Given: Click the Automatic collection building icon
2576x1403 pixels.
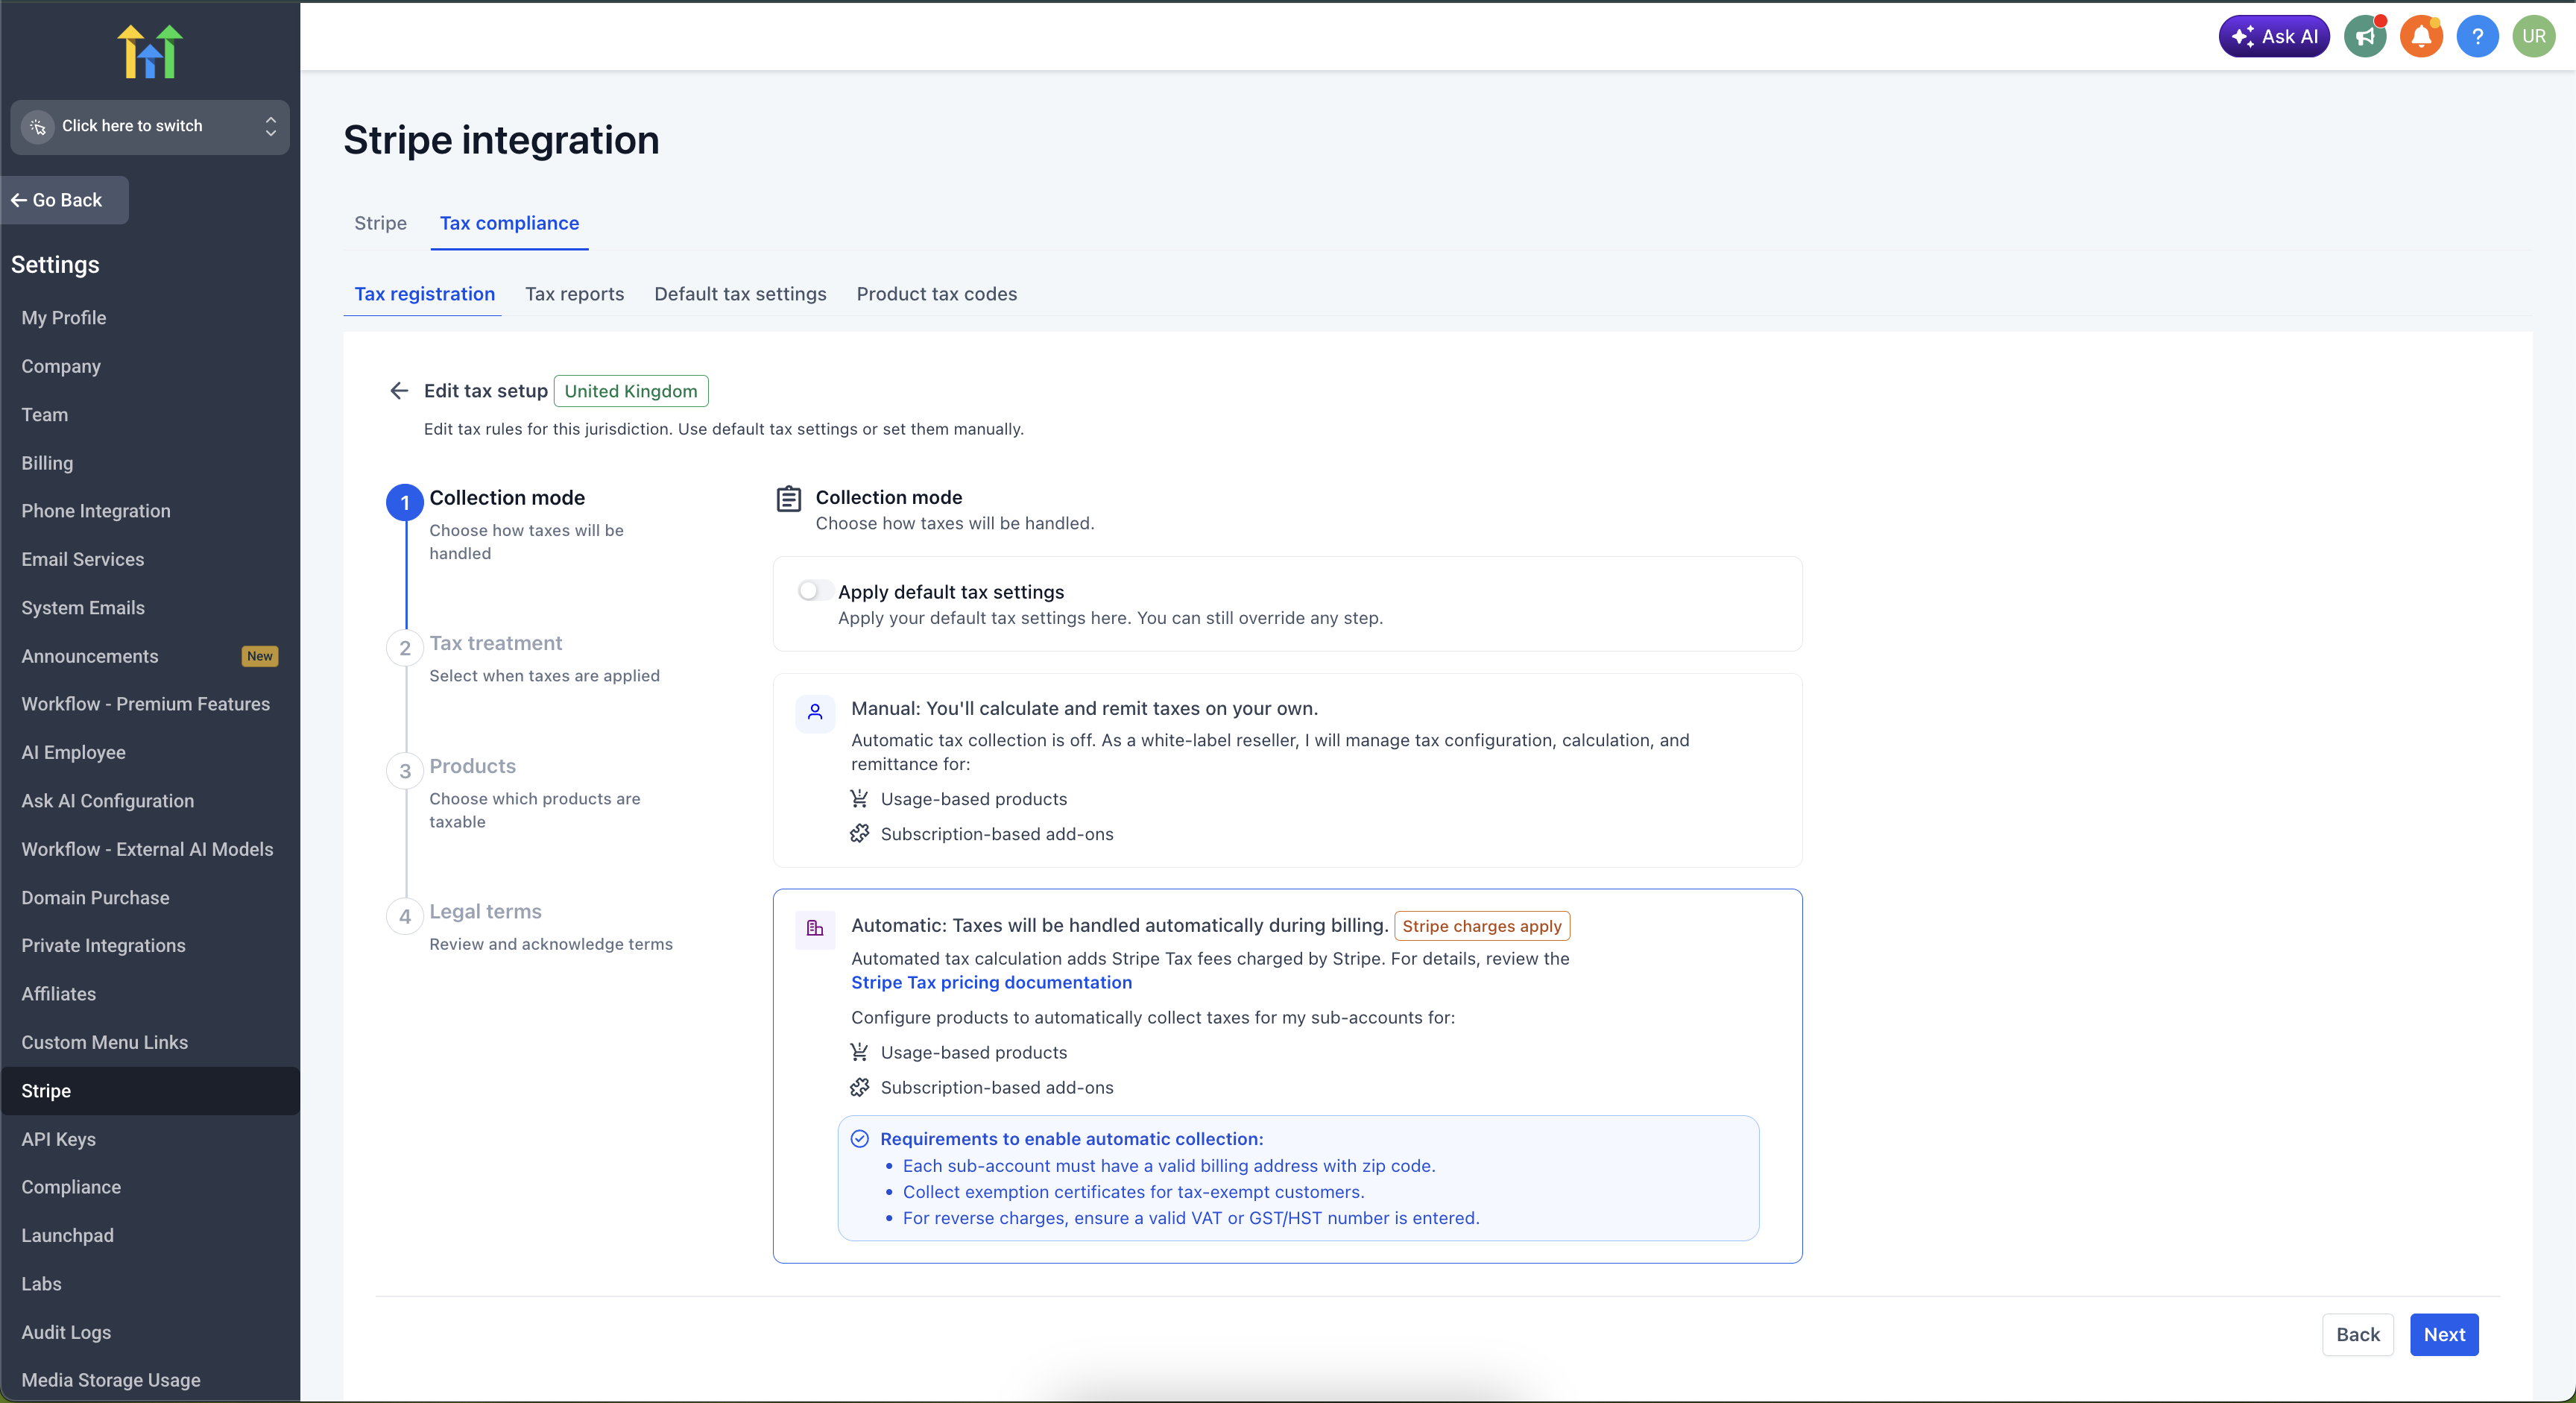Looking at the screenshot, I should 815,928.
